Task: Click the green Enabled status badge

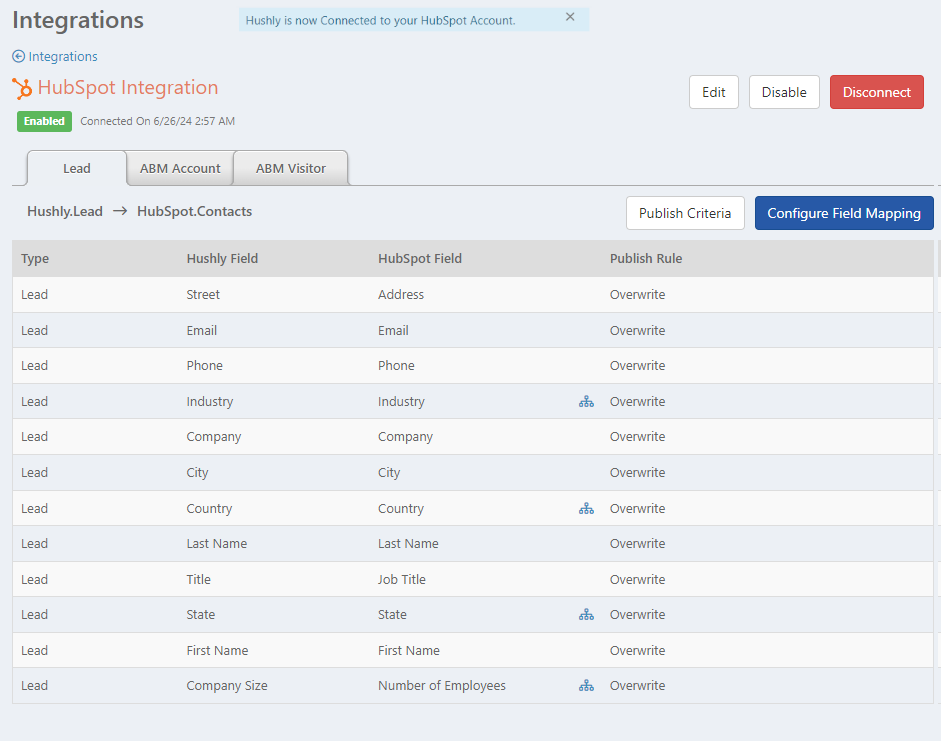Action: [x=44, y=121]
